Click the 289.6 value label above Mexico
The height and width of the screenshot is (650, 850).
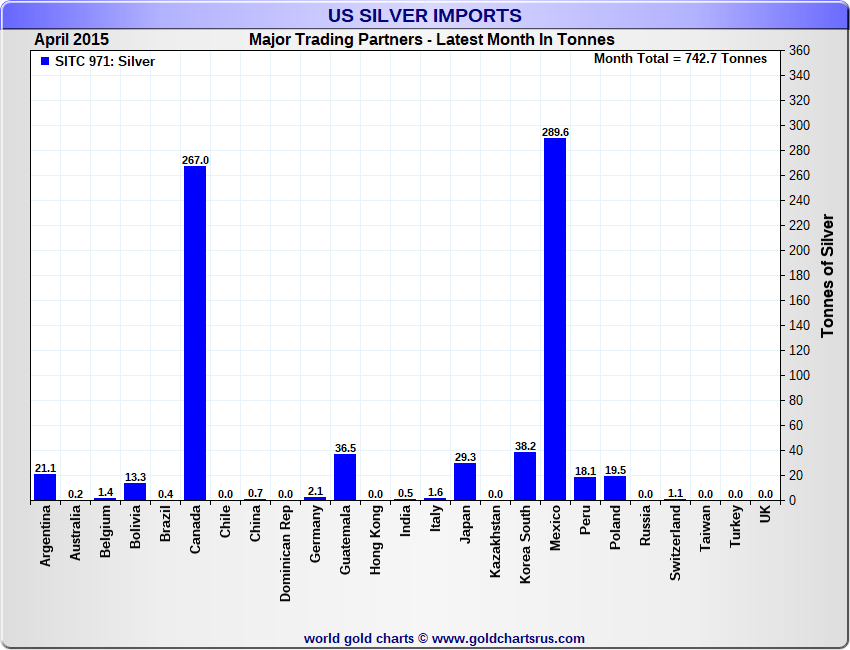pos(555,132)
